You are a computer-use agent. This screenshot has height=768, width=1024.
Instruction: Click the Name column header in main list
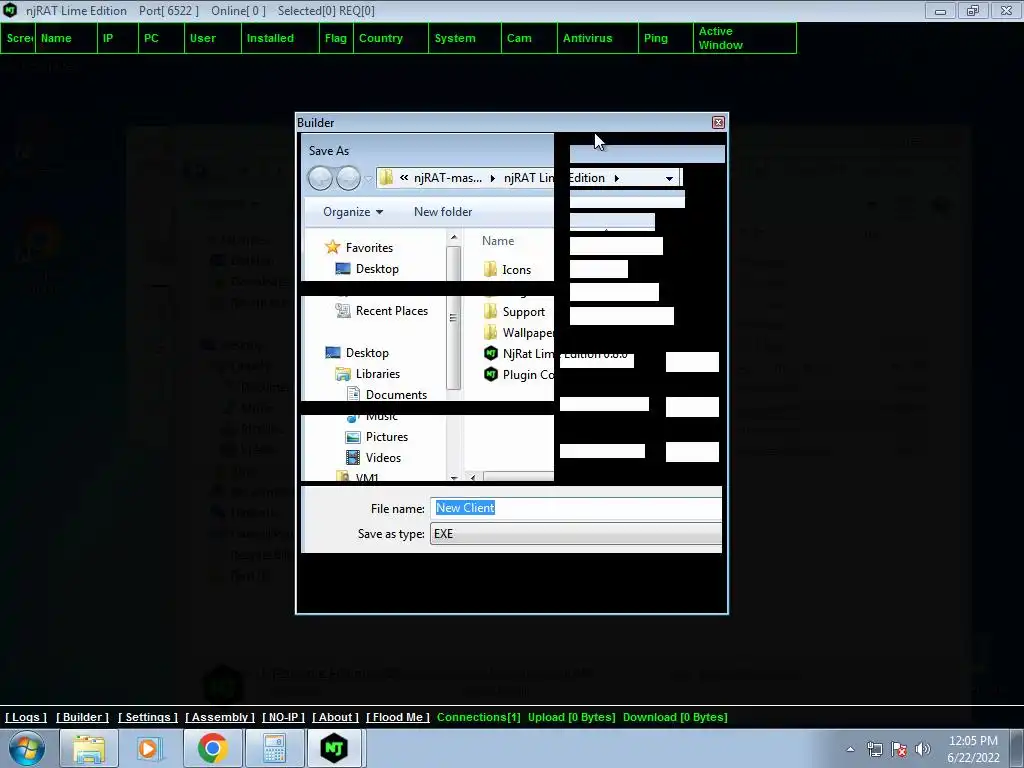(66, 38)
